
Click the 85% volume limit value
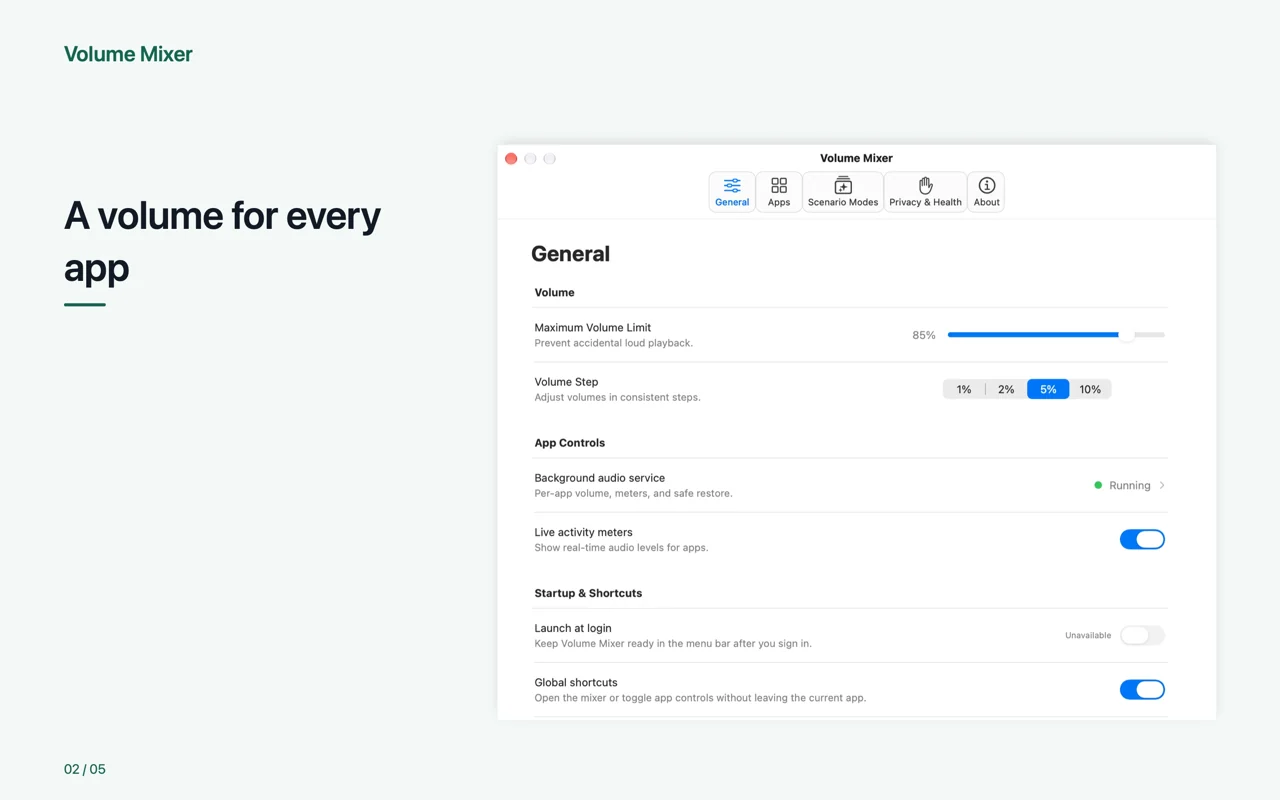pyautogui.click(x=924, y=335)
